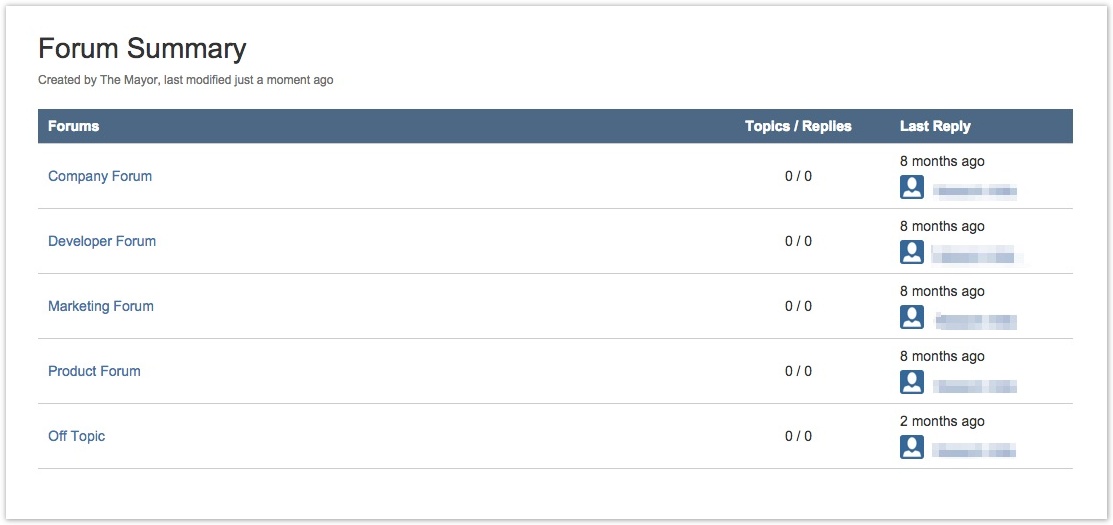The width and height of the screenshot is (1113, 525).
Task: Click the Forums column header
Action: point(74,126)
